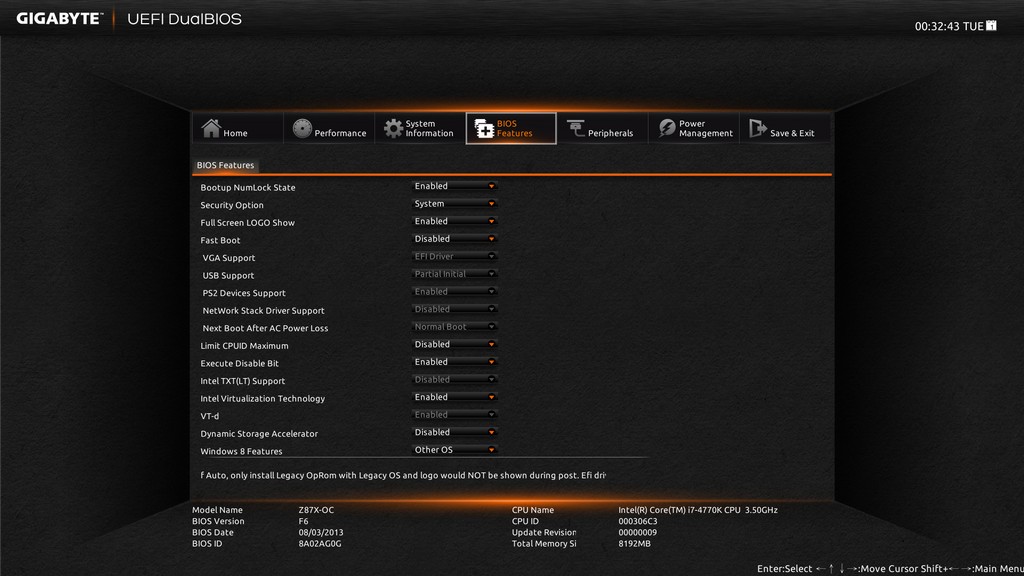This screenshot has width=1024, height=576.
Task: Click the greyed VT-d dropdown
Action: tap(455, 415)
